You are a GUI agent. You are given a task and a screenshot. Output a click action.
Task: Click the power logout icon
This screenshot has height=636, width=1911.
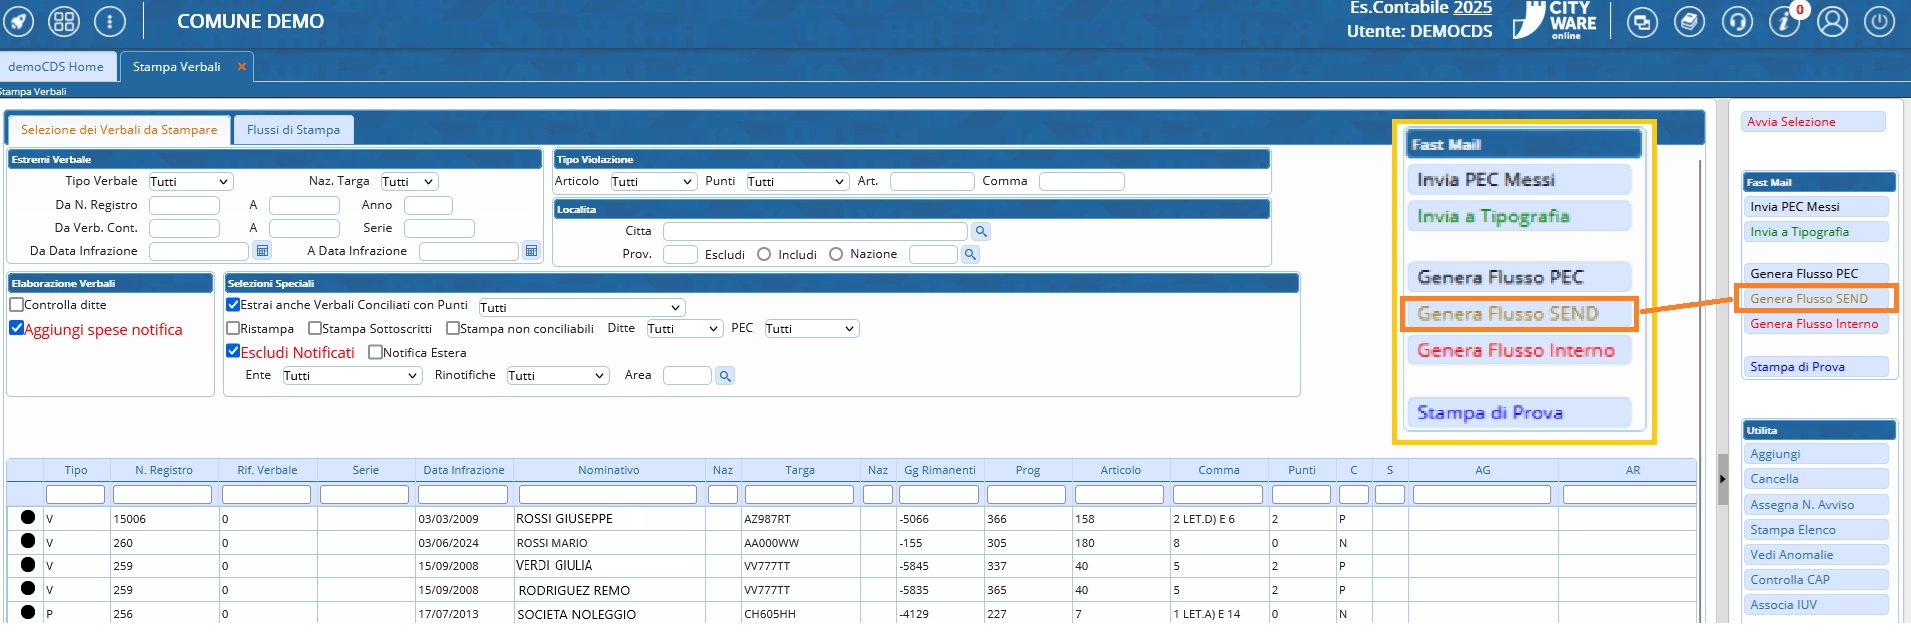coord(1879,21)
